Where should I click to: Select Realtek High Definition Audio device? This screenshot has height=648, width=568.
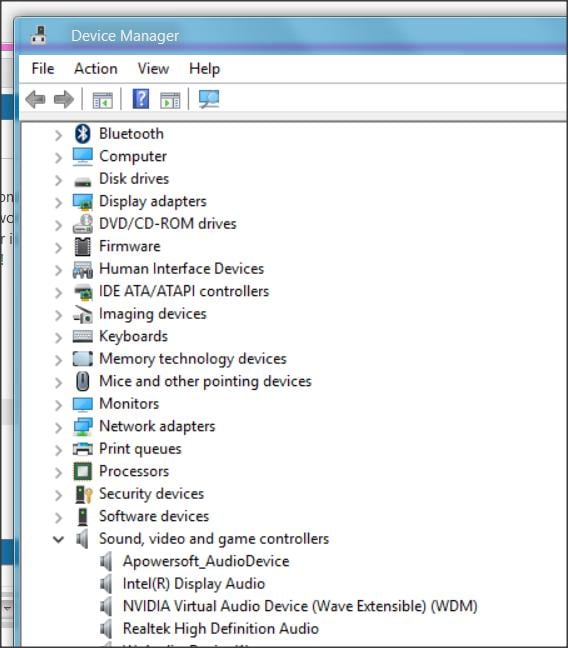coord(221,629)
